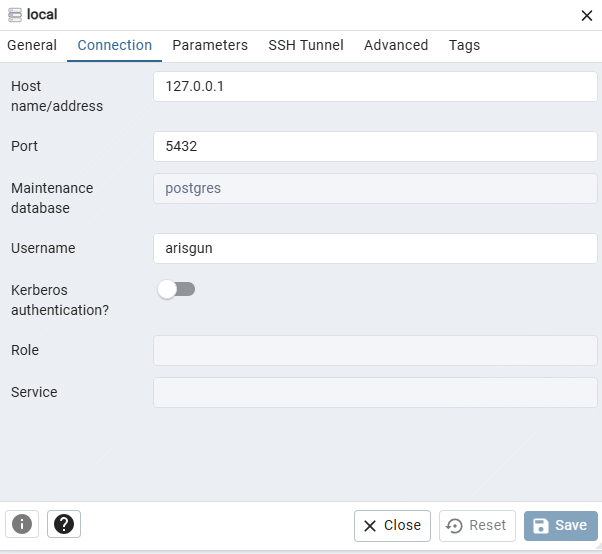The width and height of the screenshot is (602, 554).
Task: Select the Advanced tab
Action: tap(396, 45)
